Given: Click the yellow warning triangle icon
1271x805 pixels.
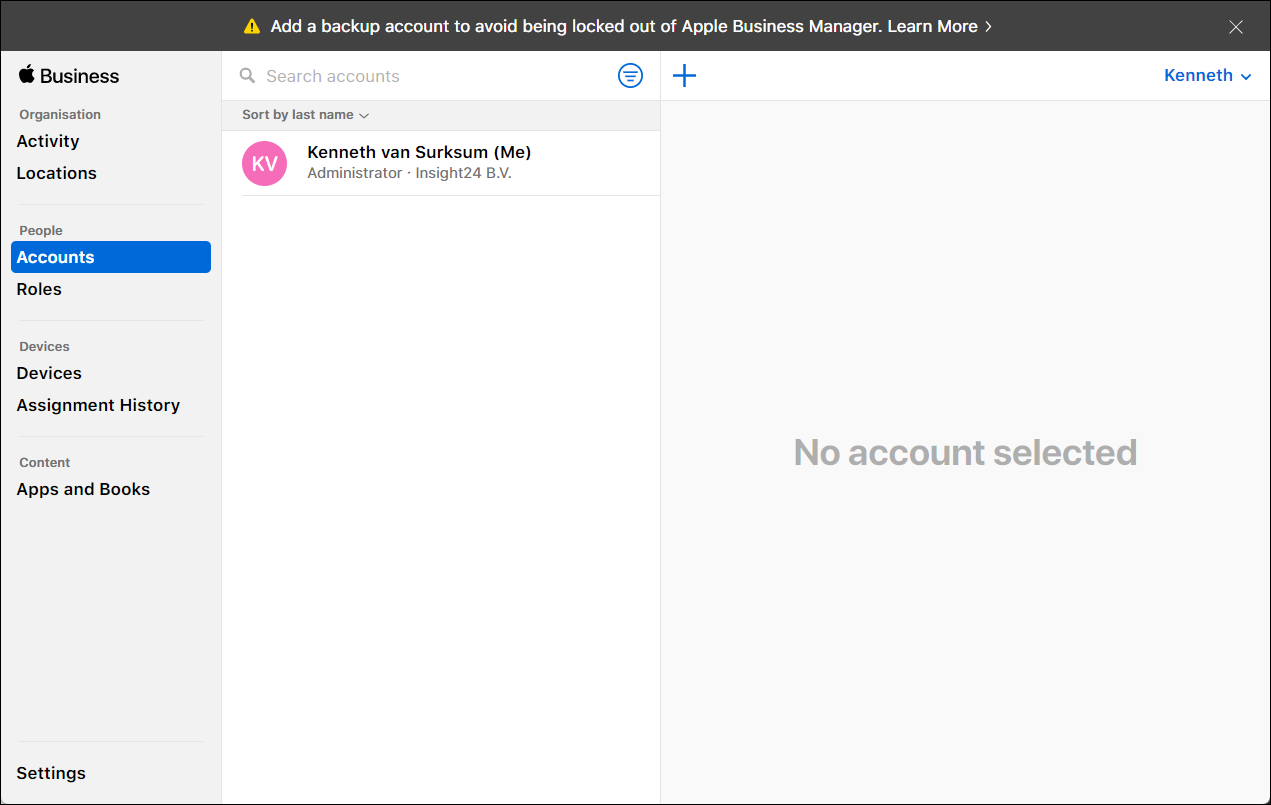Looking at the screenshot, I should coord(252,27).
